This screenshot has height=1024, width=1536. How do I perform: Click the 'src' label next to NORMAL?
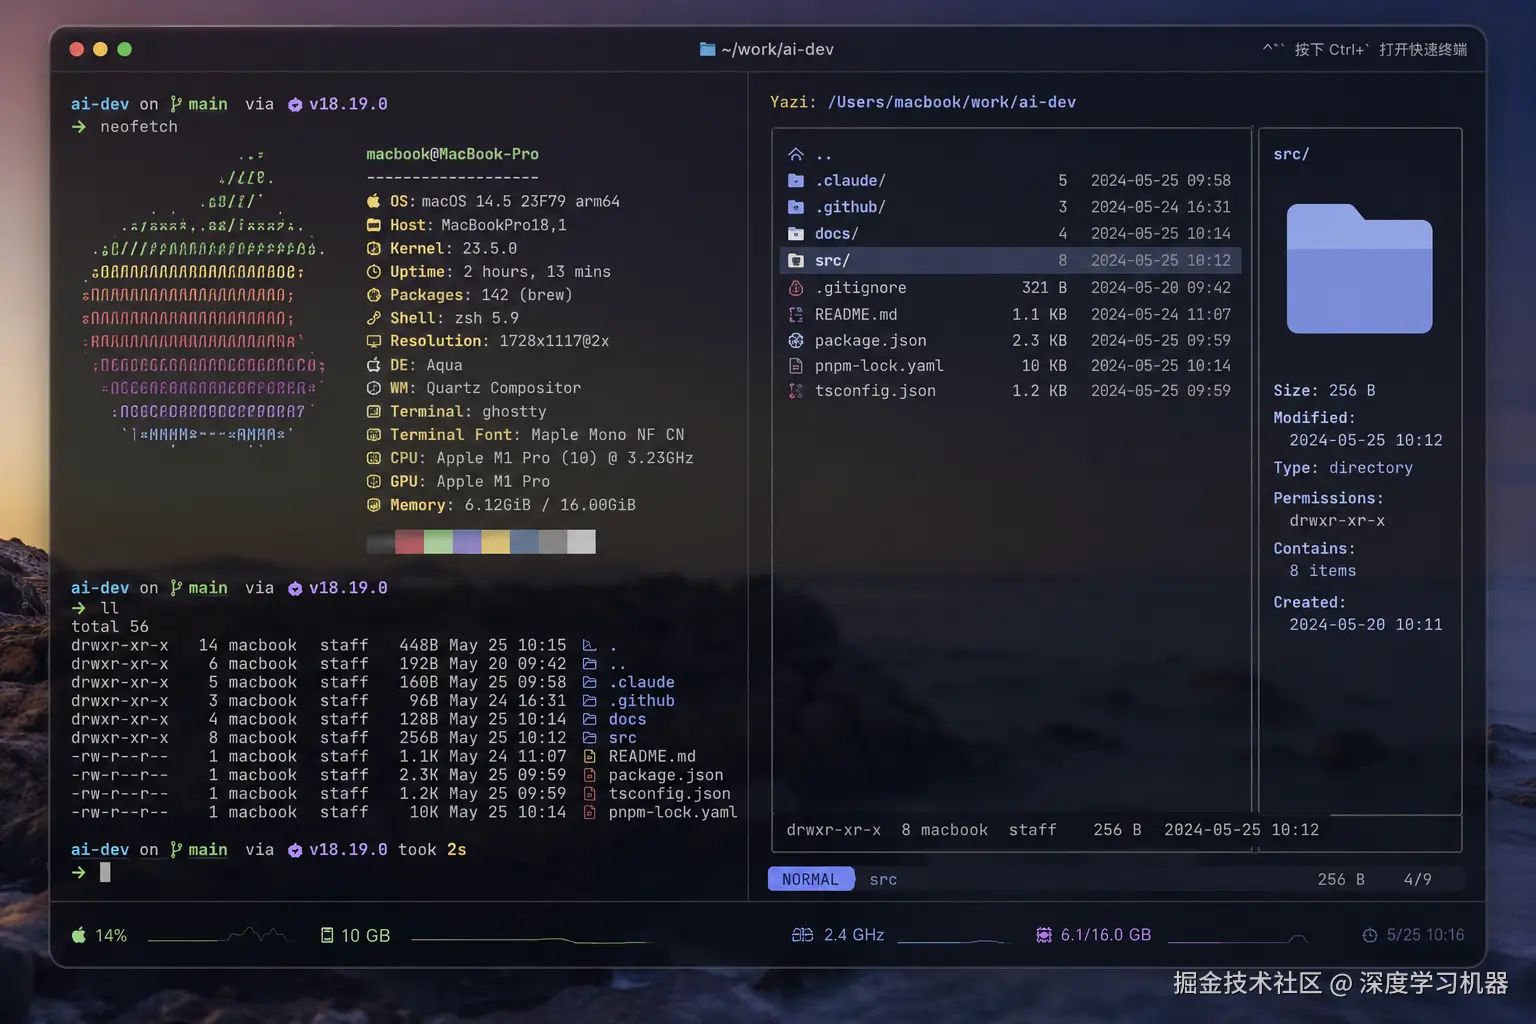click(x=883, y=879)
